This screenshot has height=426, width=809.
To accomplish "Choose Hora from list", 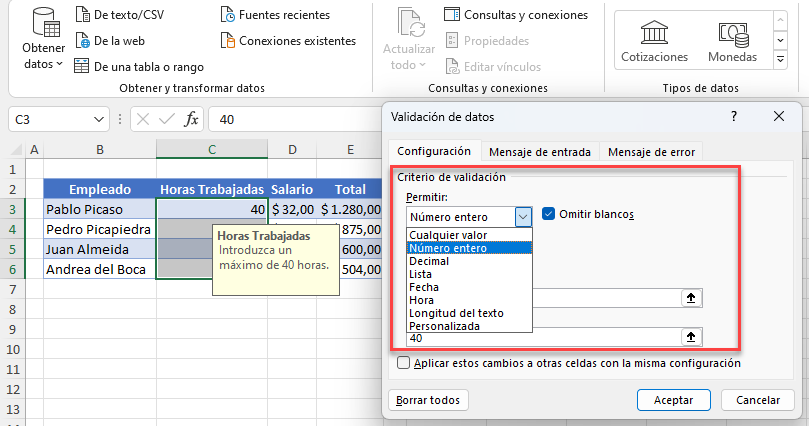I will click(469, 300).
